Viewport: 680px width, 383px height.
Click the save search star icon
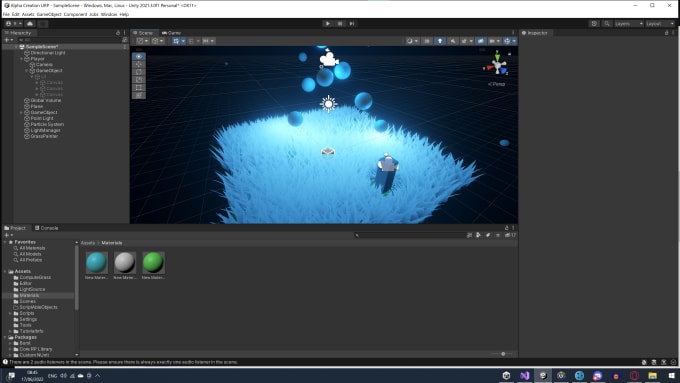click(498, 235)
